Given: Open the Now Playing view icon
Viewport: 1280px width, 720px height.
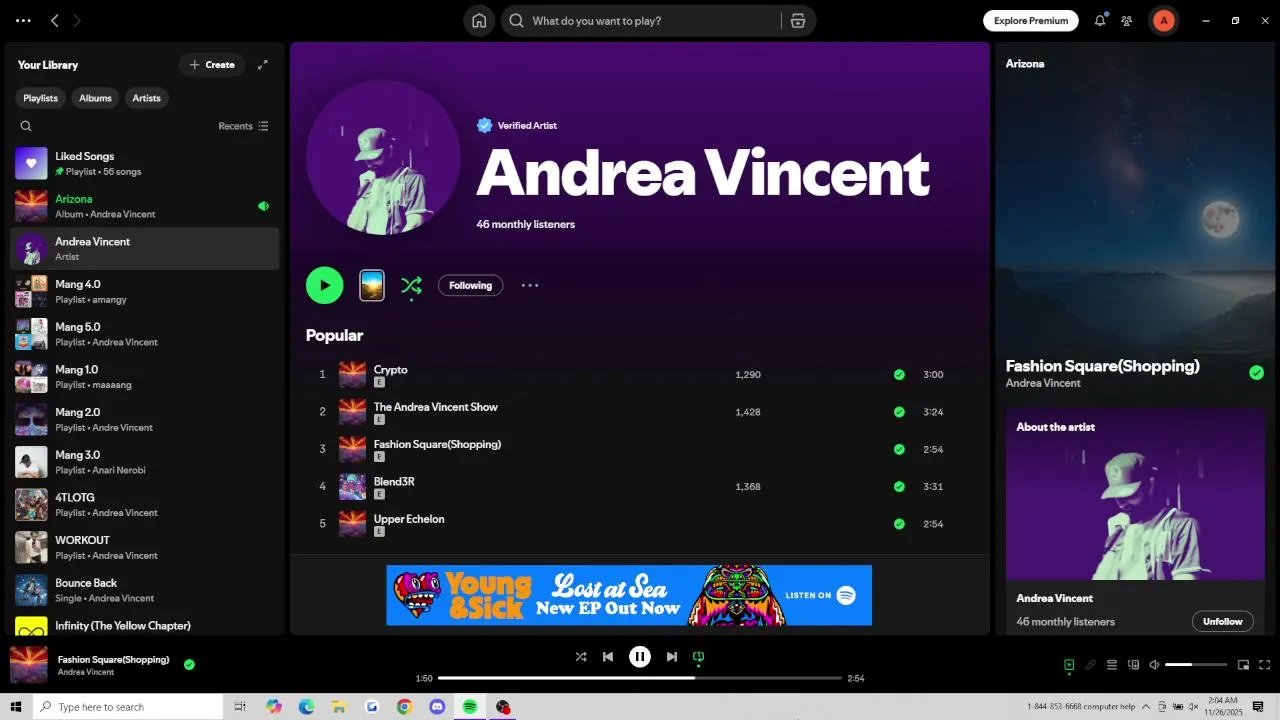Looking at the screenshot, I should pyautogui.click(x=1069, y=665).
